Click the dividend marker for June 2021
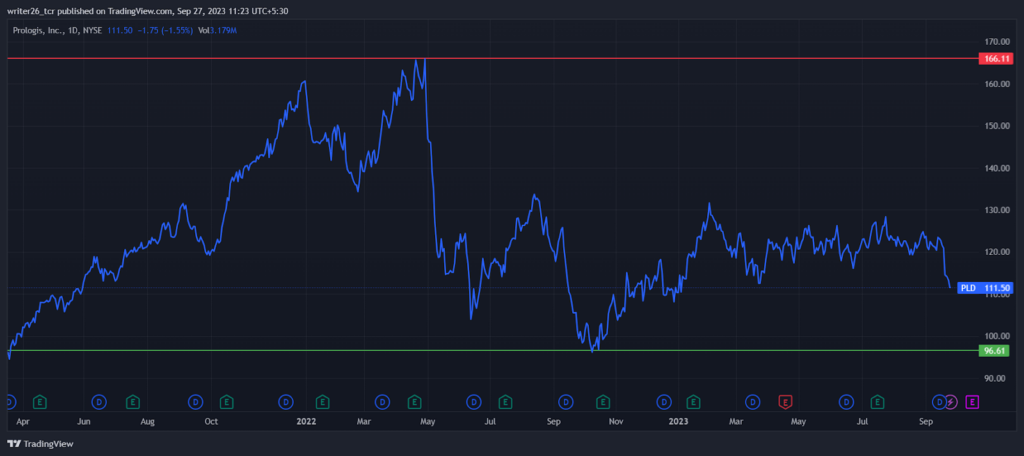This screenshot has height=456, width=1024. click(x=100, y=400)
